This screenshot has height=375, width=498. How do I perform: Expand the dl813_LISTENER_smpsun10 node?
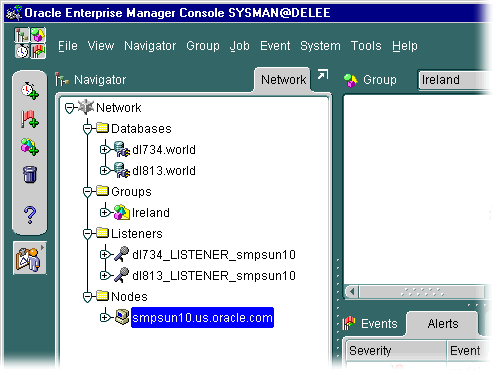coord(105,276)
